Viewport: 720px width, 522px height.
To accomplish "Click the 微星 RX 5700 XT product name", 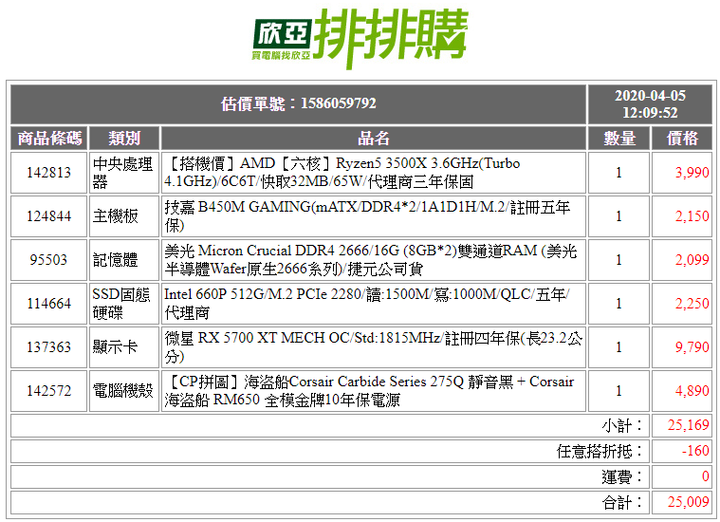I will 373,347.
